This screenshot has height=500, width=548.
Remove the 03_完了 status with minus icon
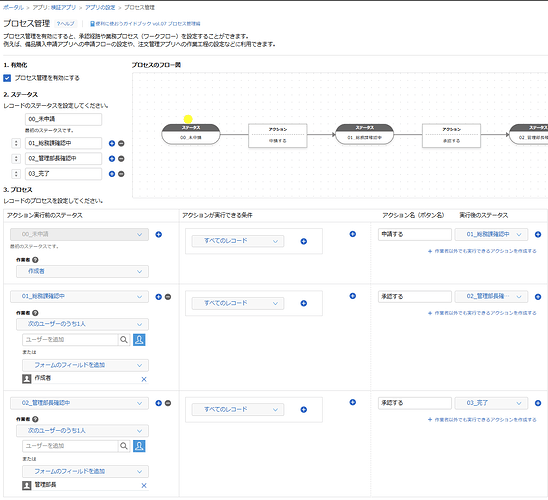tap(121, 174)
